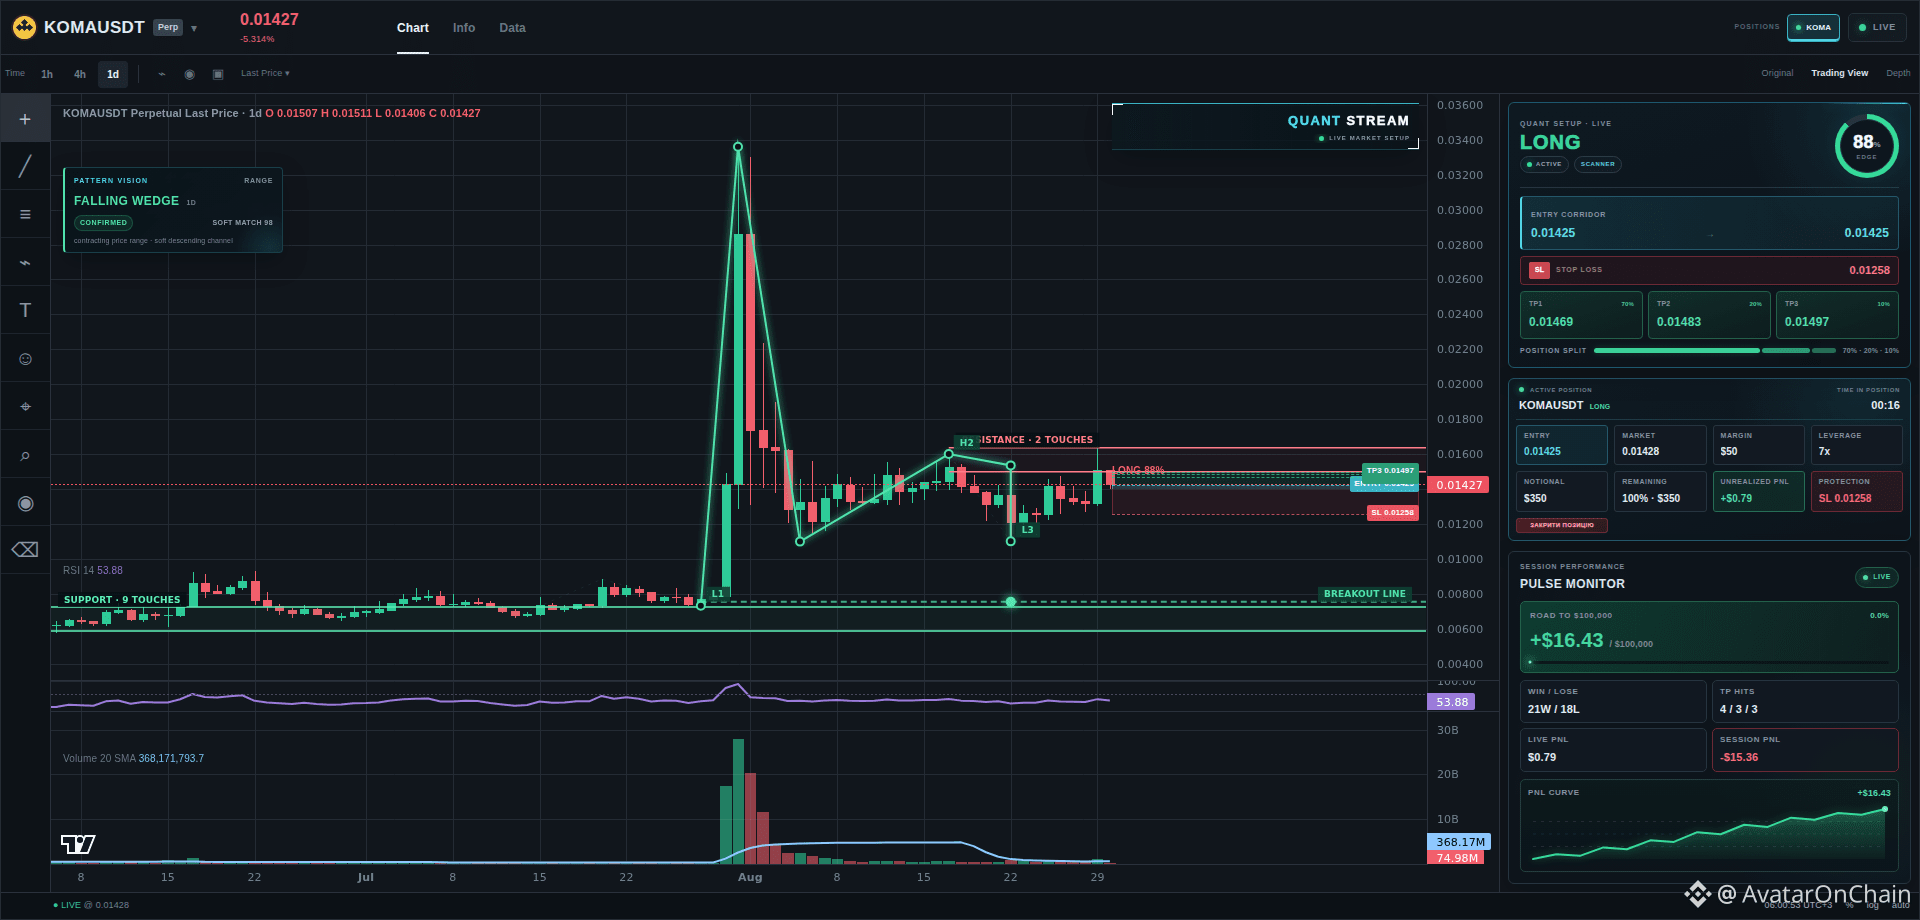Viewport: 1920px width, 920px height.
Task: Click the BREAKOUT LINE chart label
Action: tap(1364, 594)
